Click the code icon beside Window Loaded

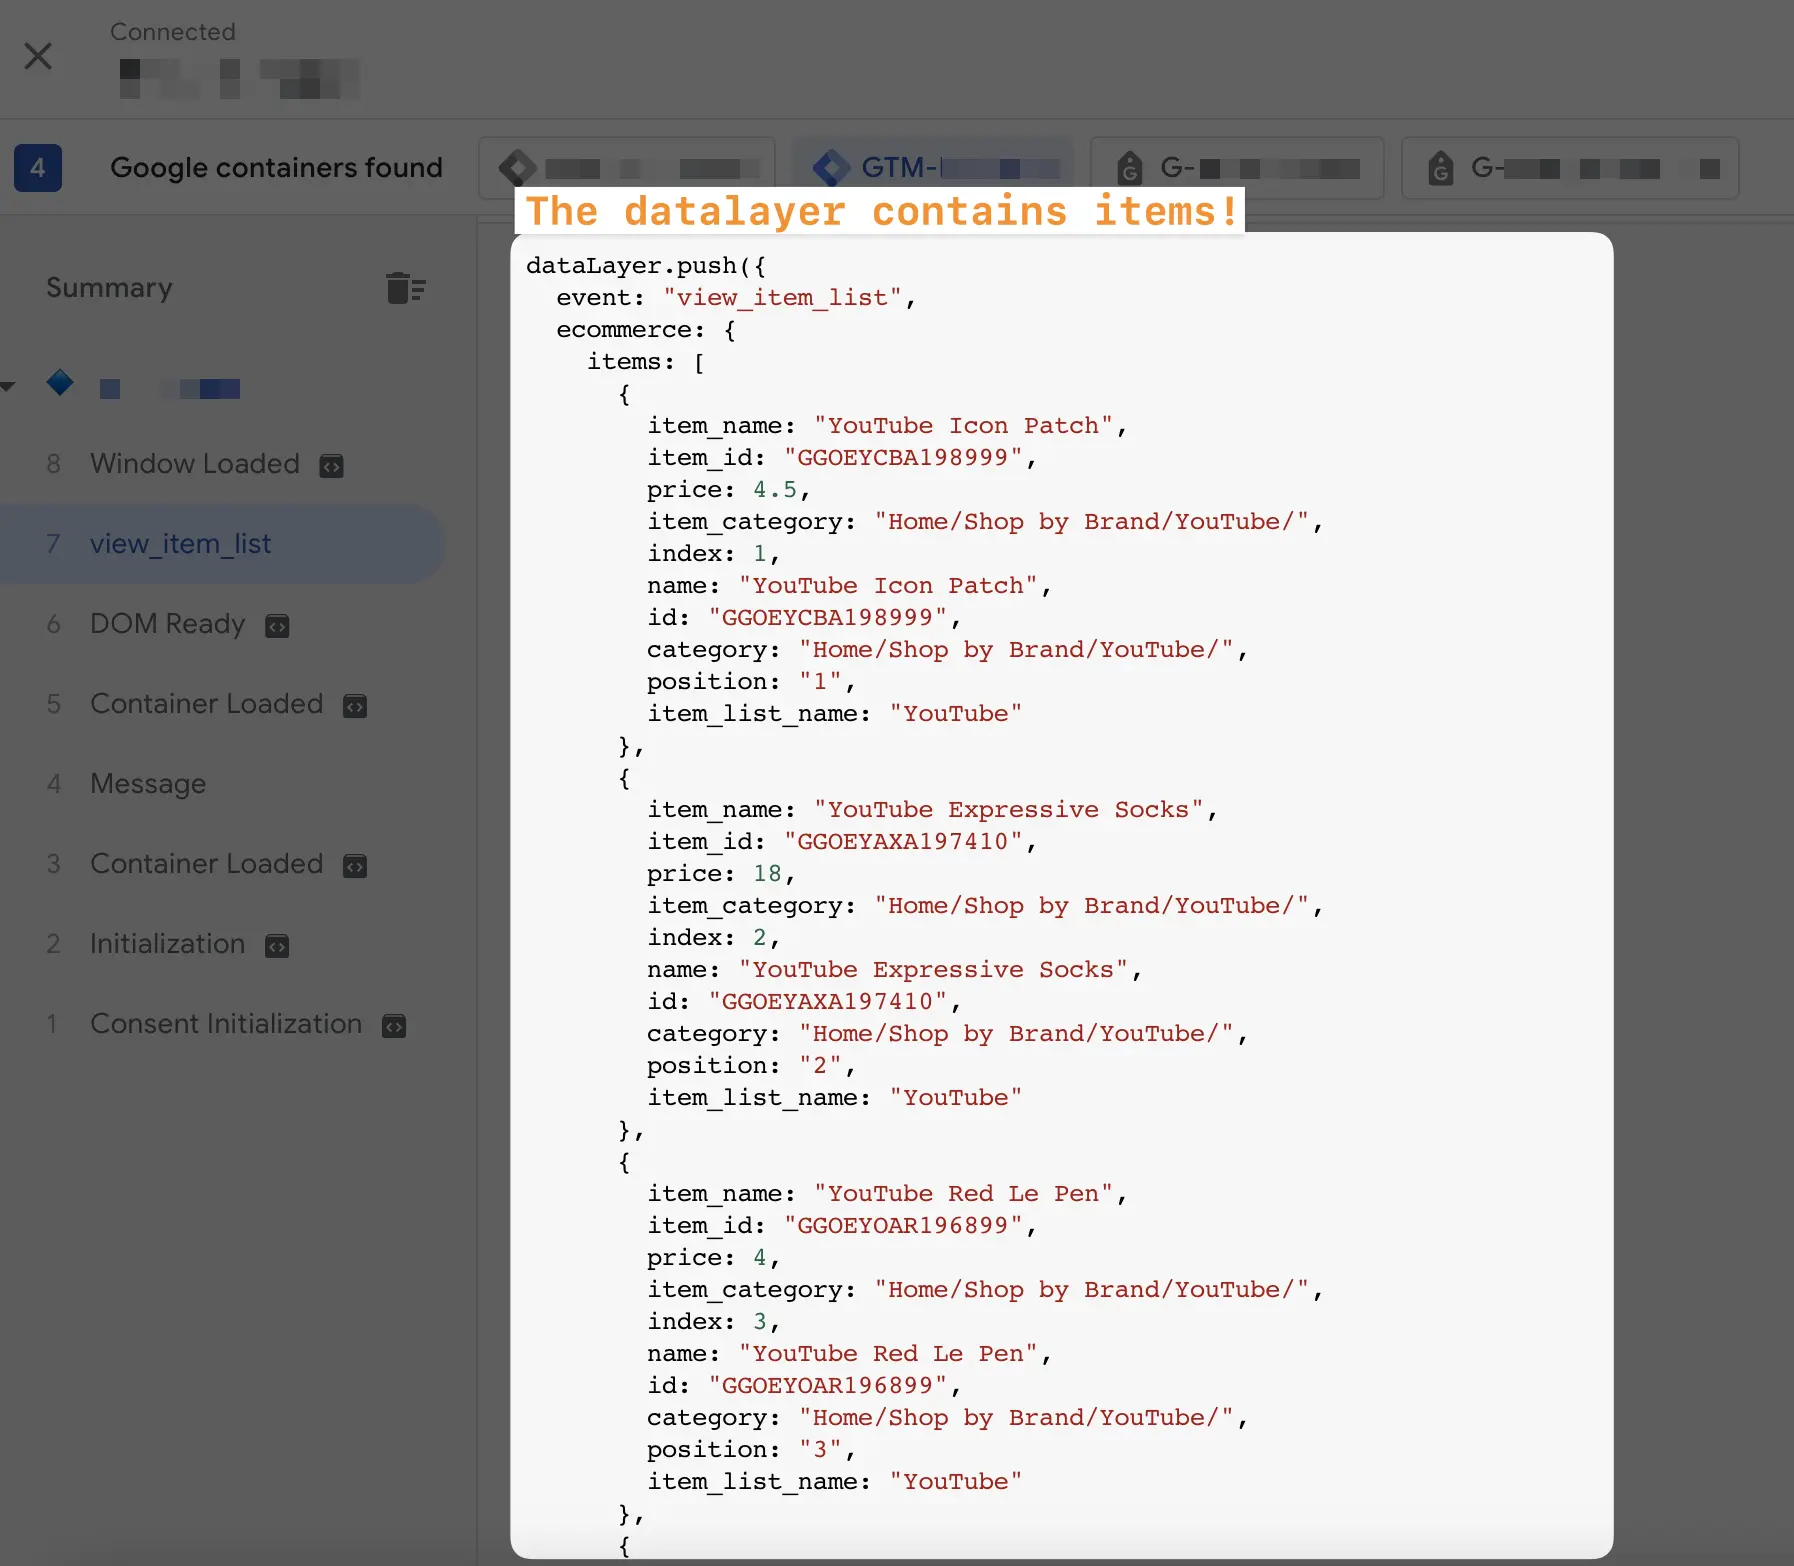[331, 465]
